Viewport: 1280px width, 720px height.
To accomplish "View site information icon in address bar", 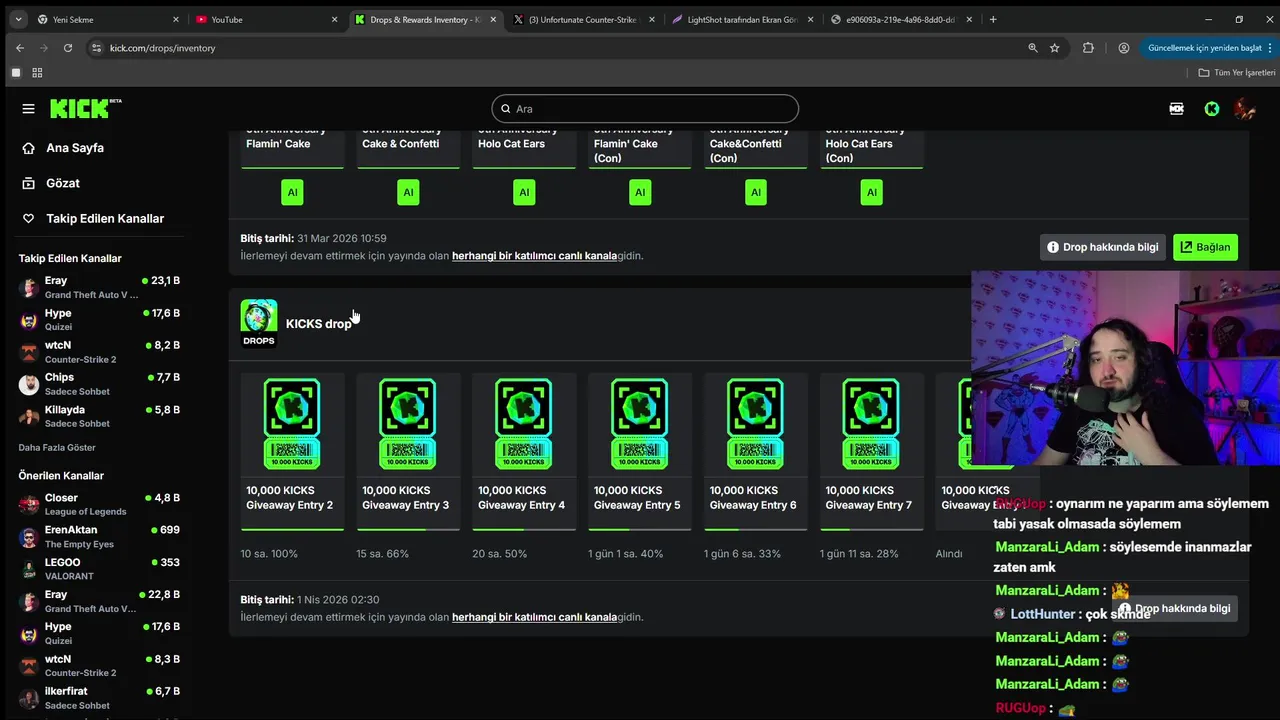I will 97,48.
